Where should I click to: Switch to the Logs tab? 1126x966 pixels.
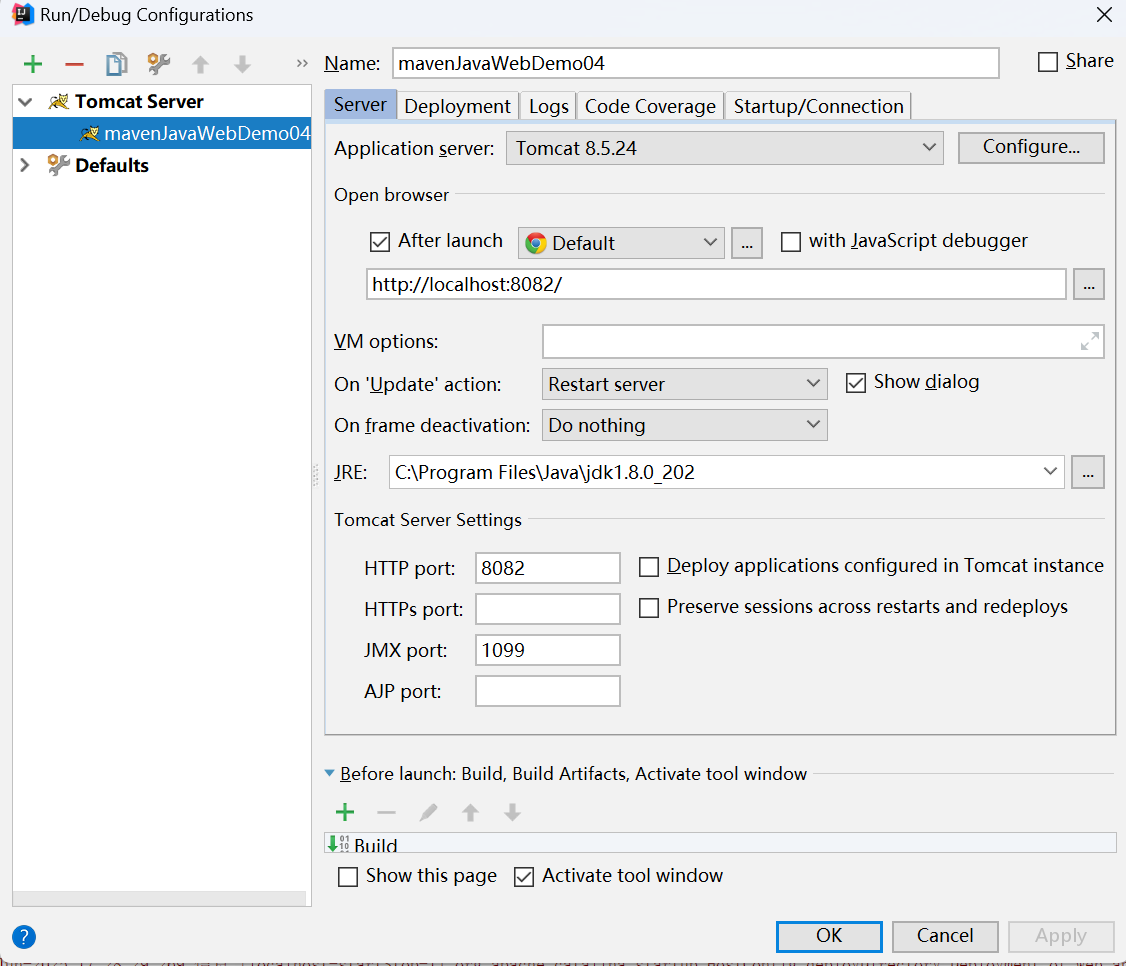(x=549, y=106)
